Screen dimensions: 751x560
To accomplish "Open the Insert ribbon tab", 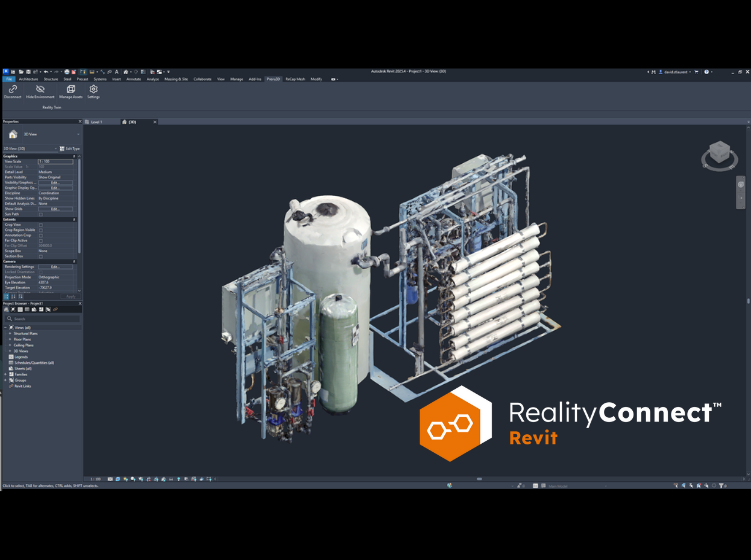I will click(116, 79).
